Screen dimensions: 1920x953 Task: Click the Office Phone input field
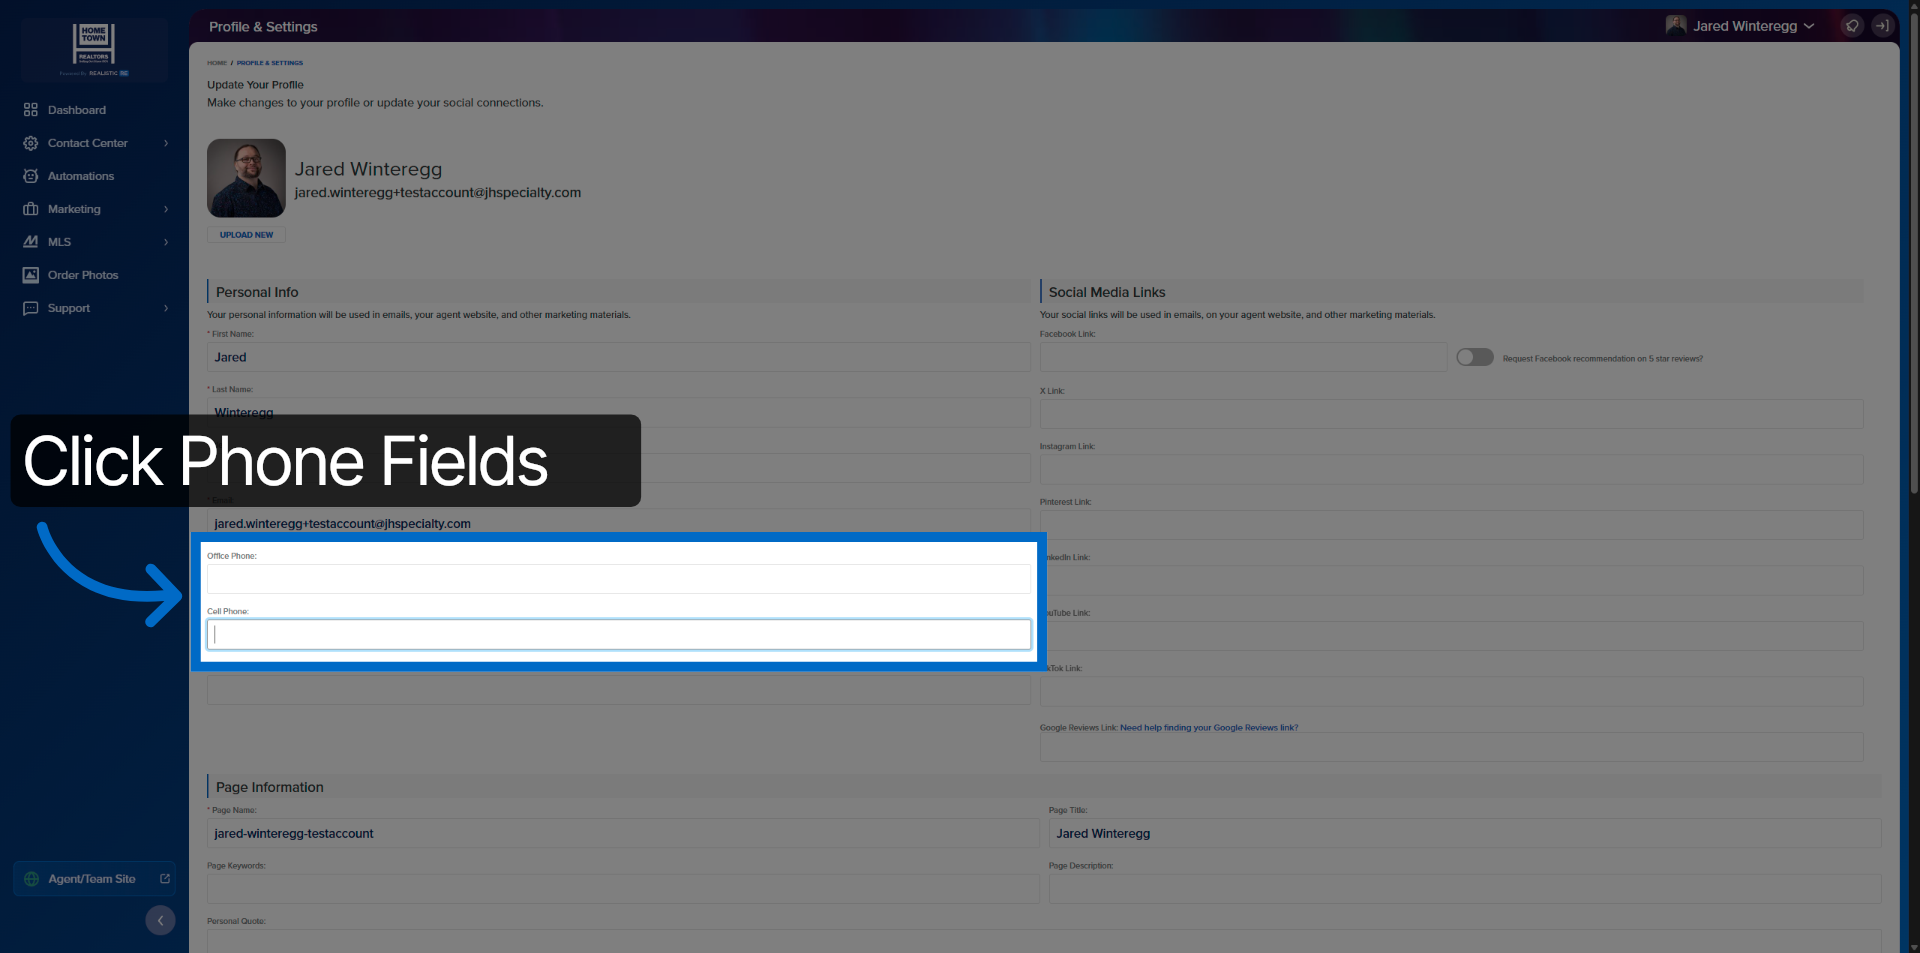point(619,579)
